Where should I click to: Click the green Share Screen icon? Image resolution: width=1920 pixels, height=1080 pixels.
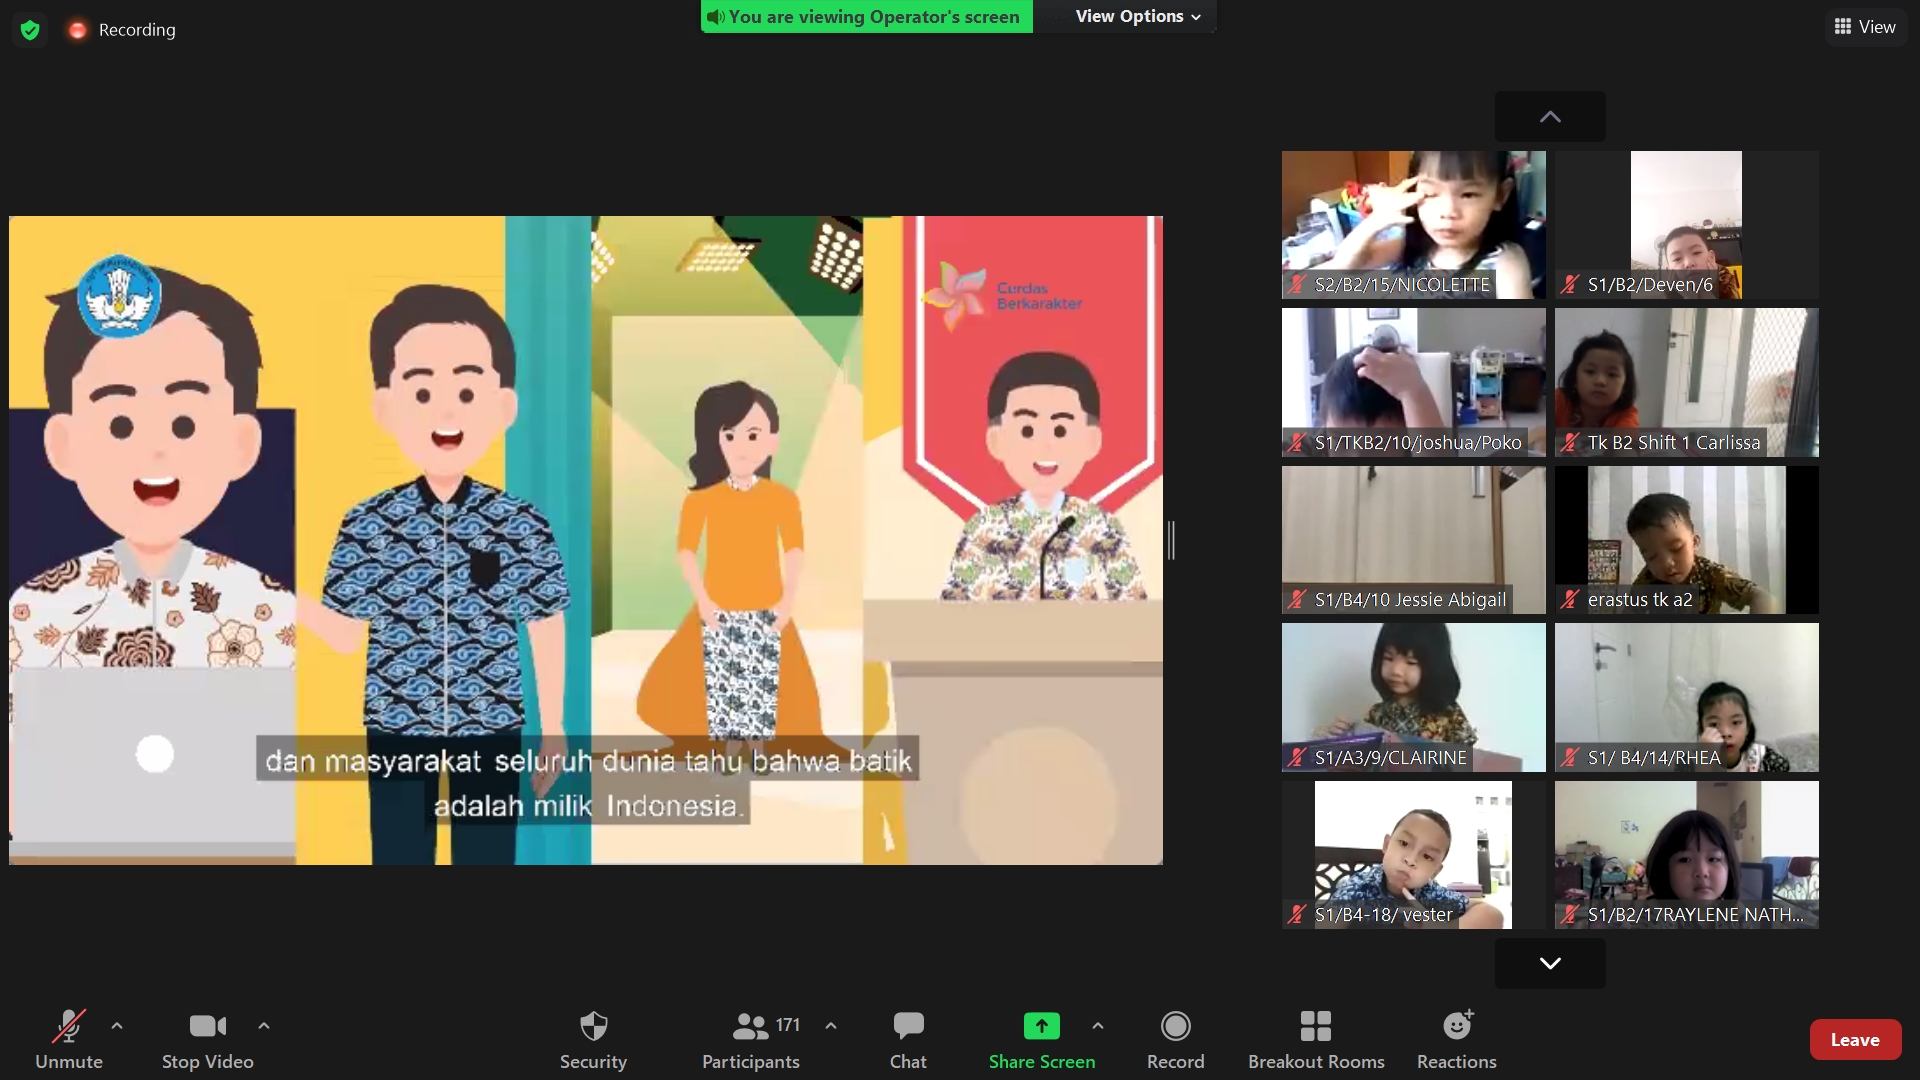point(1041,1026)
